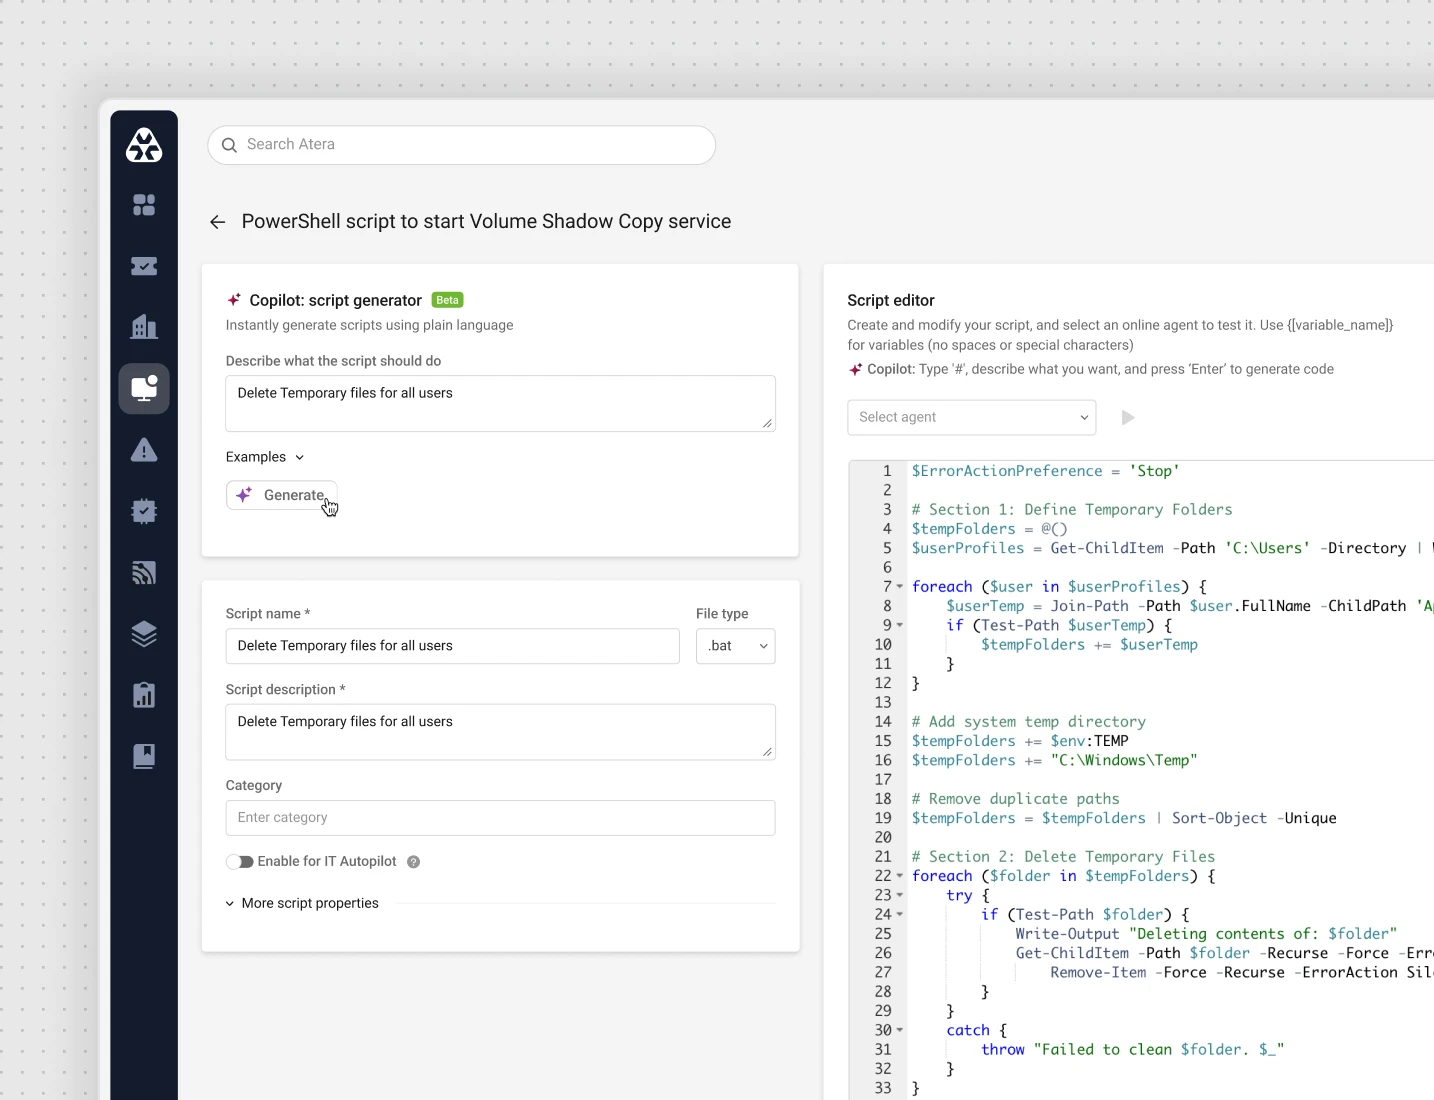This screenshot has width=1434, height=1100.
Task: Click the '# Remove duplicate paths' comment
Action: [1016, 799]
